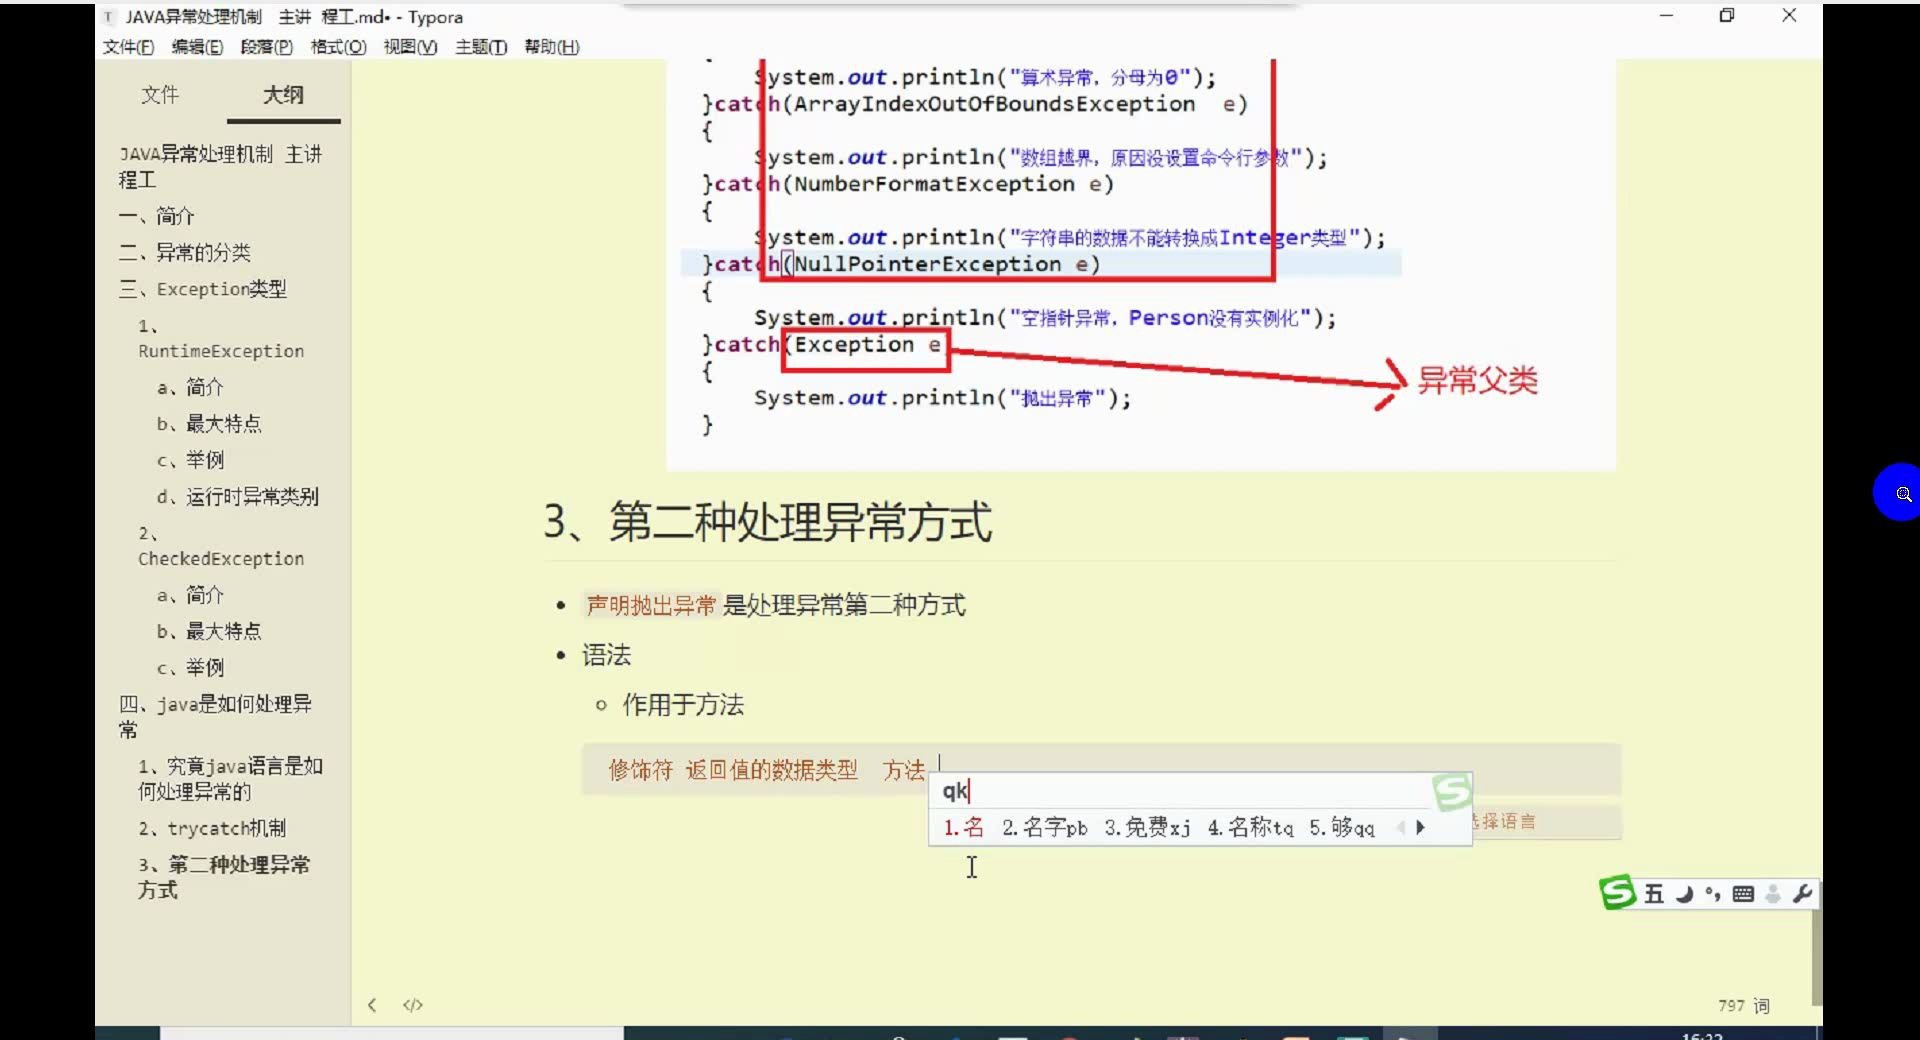Jump to 举例 under RuntimeException

190,460
